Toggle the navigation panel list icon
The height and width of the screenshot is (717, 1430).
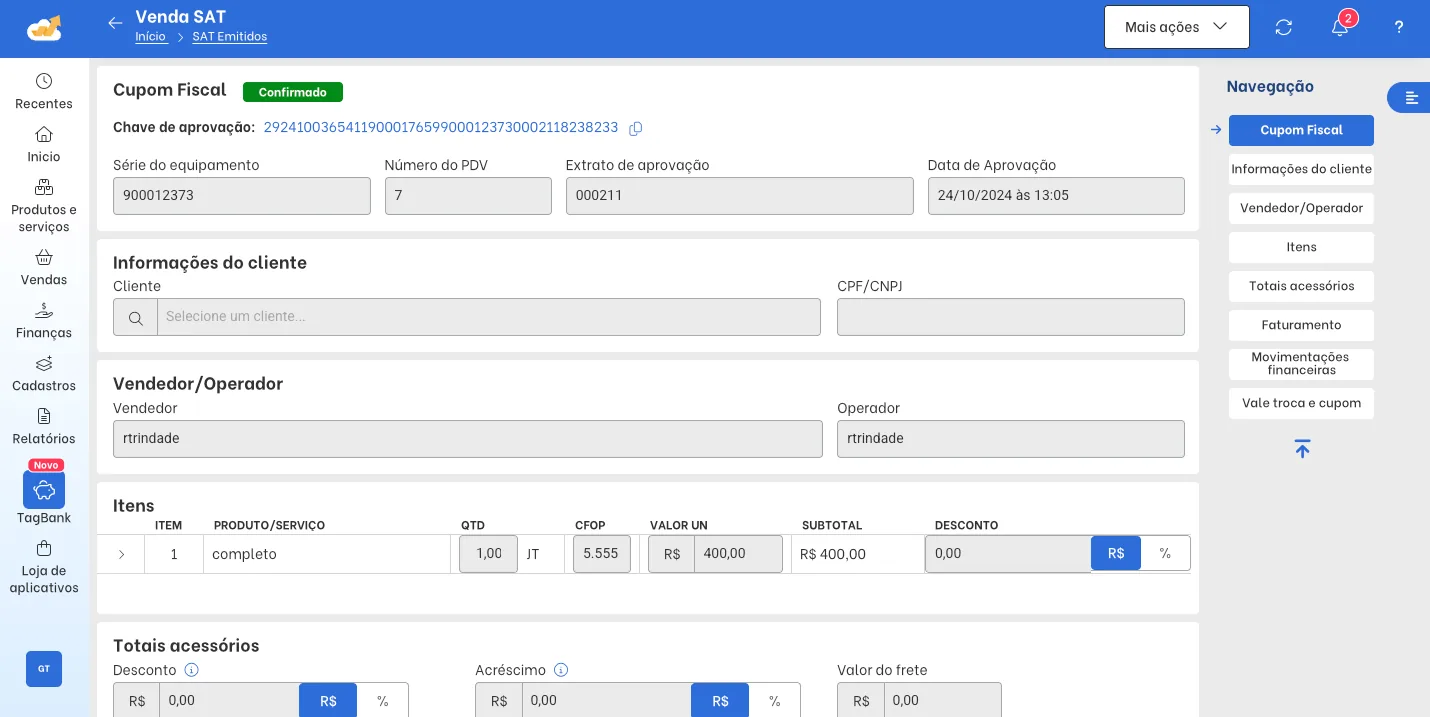tap(1411, 97)
